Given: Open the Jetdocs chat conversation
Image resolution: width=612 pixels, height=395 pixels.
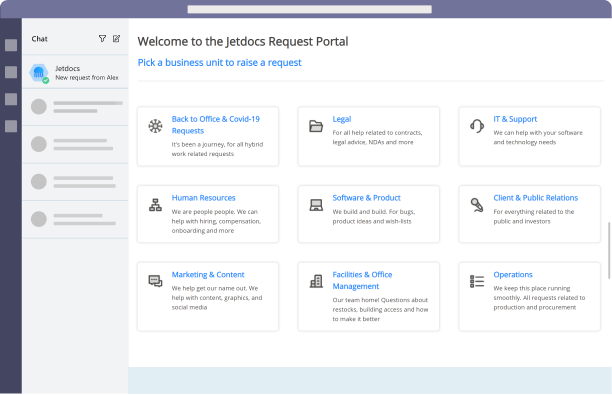Looking at the screenshot, I should coord(75,73).
